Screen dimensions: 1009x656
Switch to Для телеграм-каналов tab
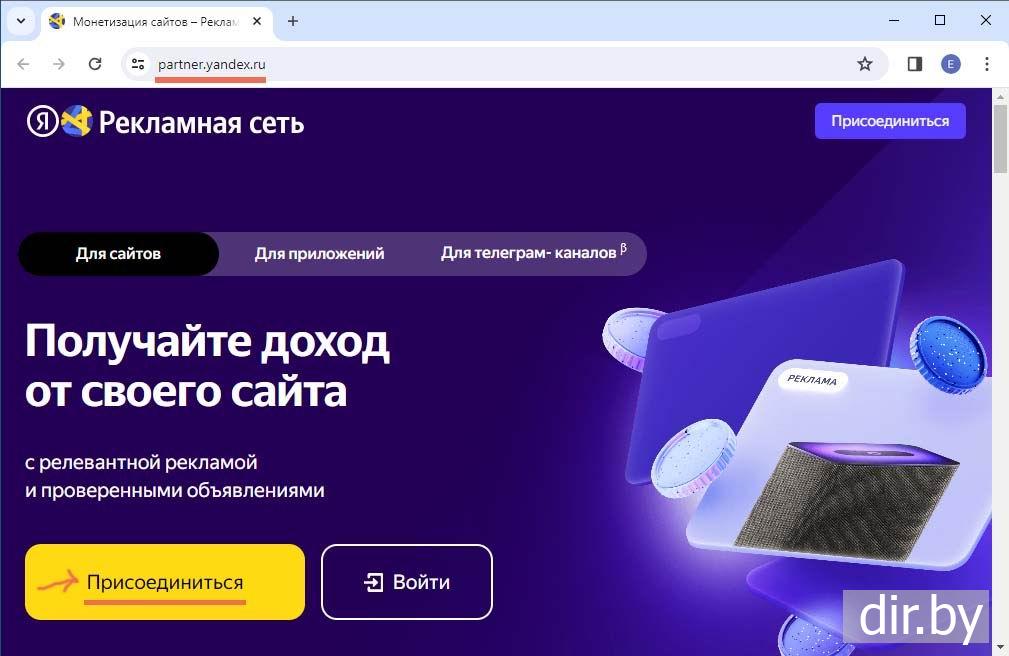(533, 253)
